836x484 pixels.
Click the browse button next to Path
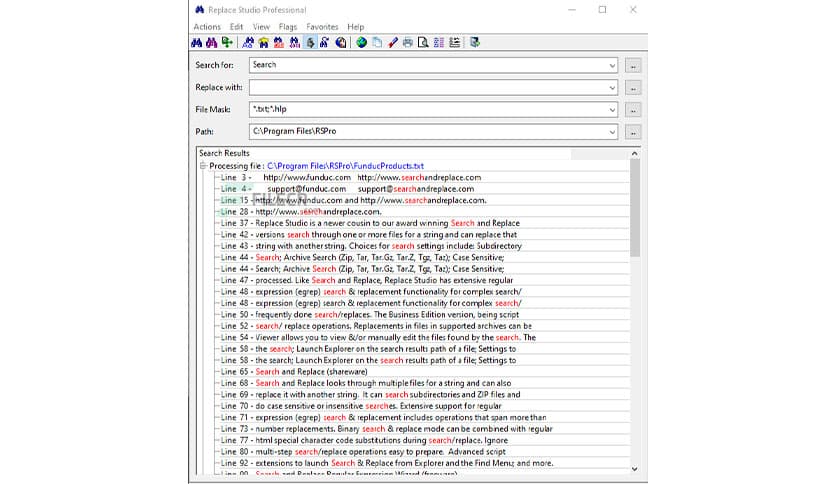(x=633, y=132)
